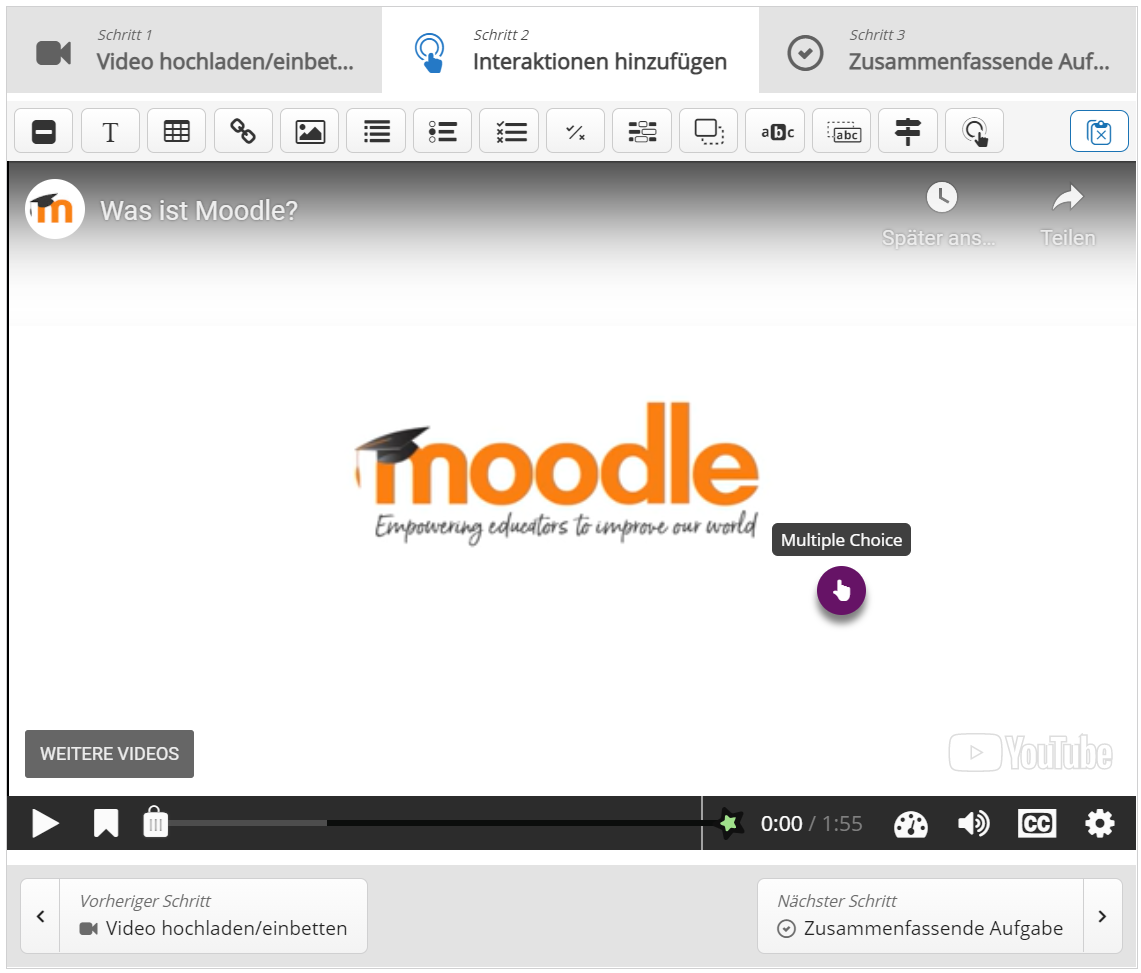Insert a Table interaction
This screenshot has width=1141, height=973.
coord(177,131)
